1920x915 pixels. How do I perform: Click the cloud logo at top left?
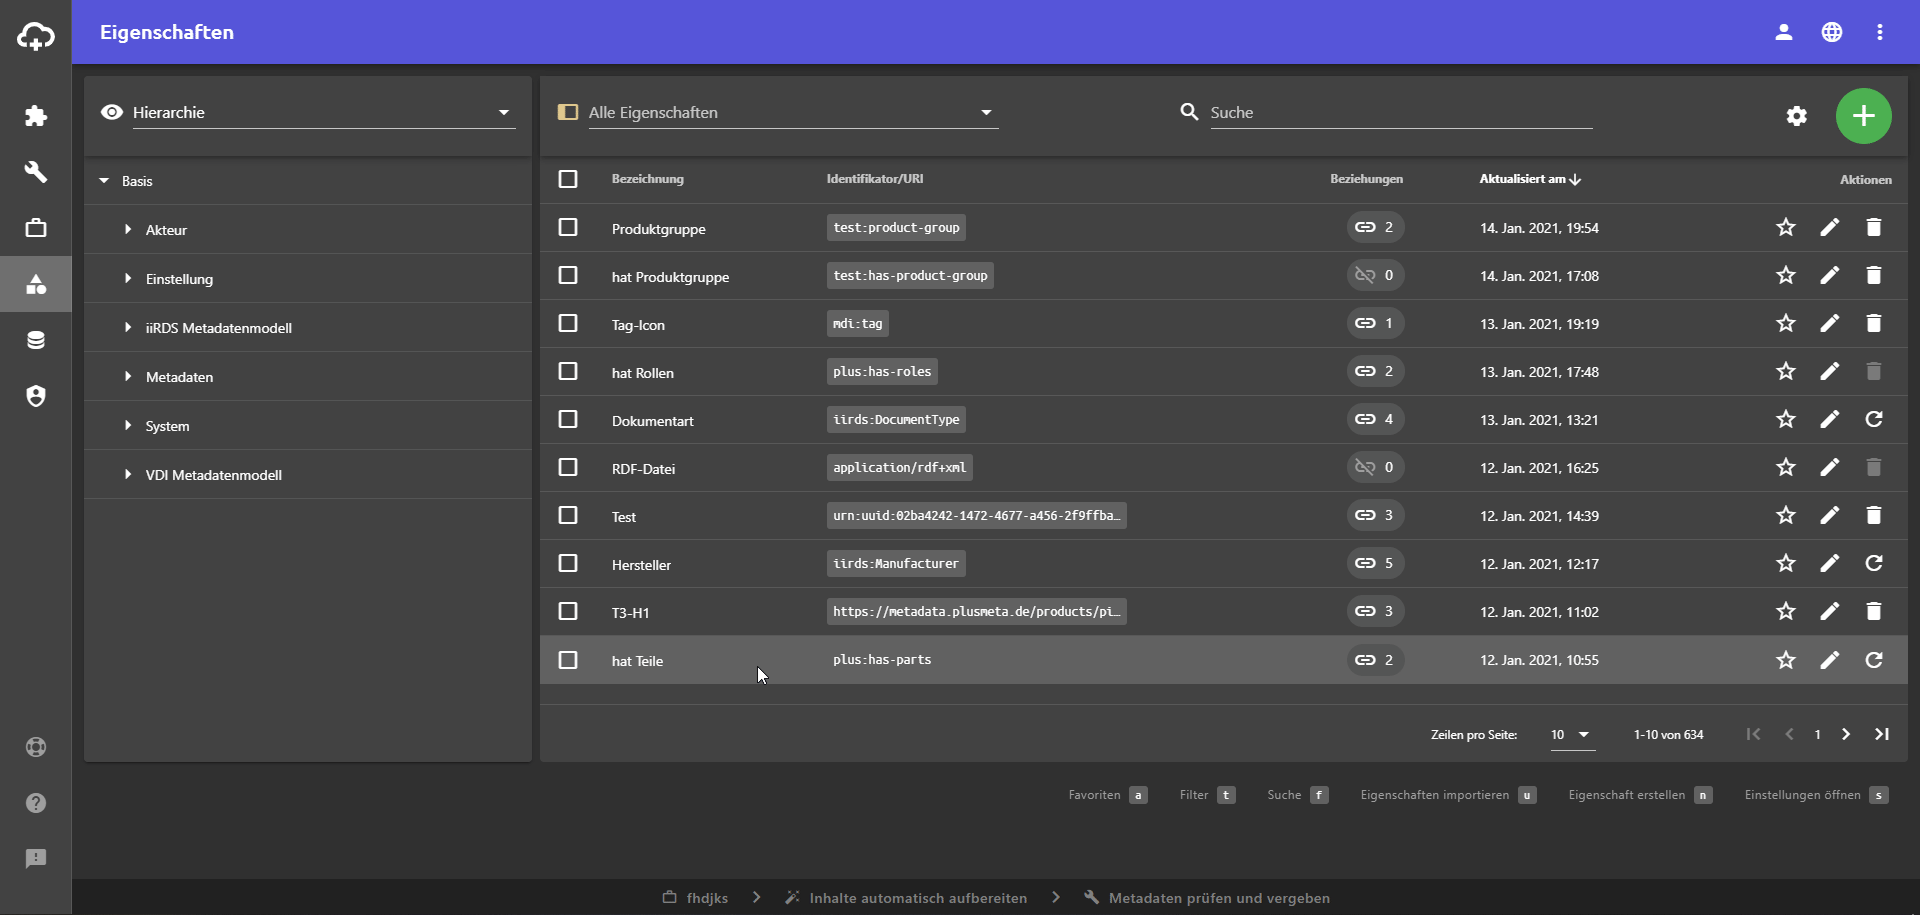coord(36,36)
